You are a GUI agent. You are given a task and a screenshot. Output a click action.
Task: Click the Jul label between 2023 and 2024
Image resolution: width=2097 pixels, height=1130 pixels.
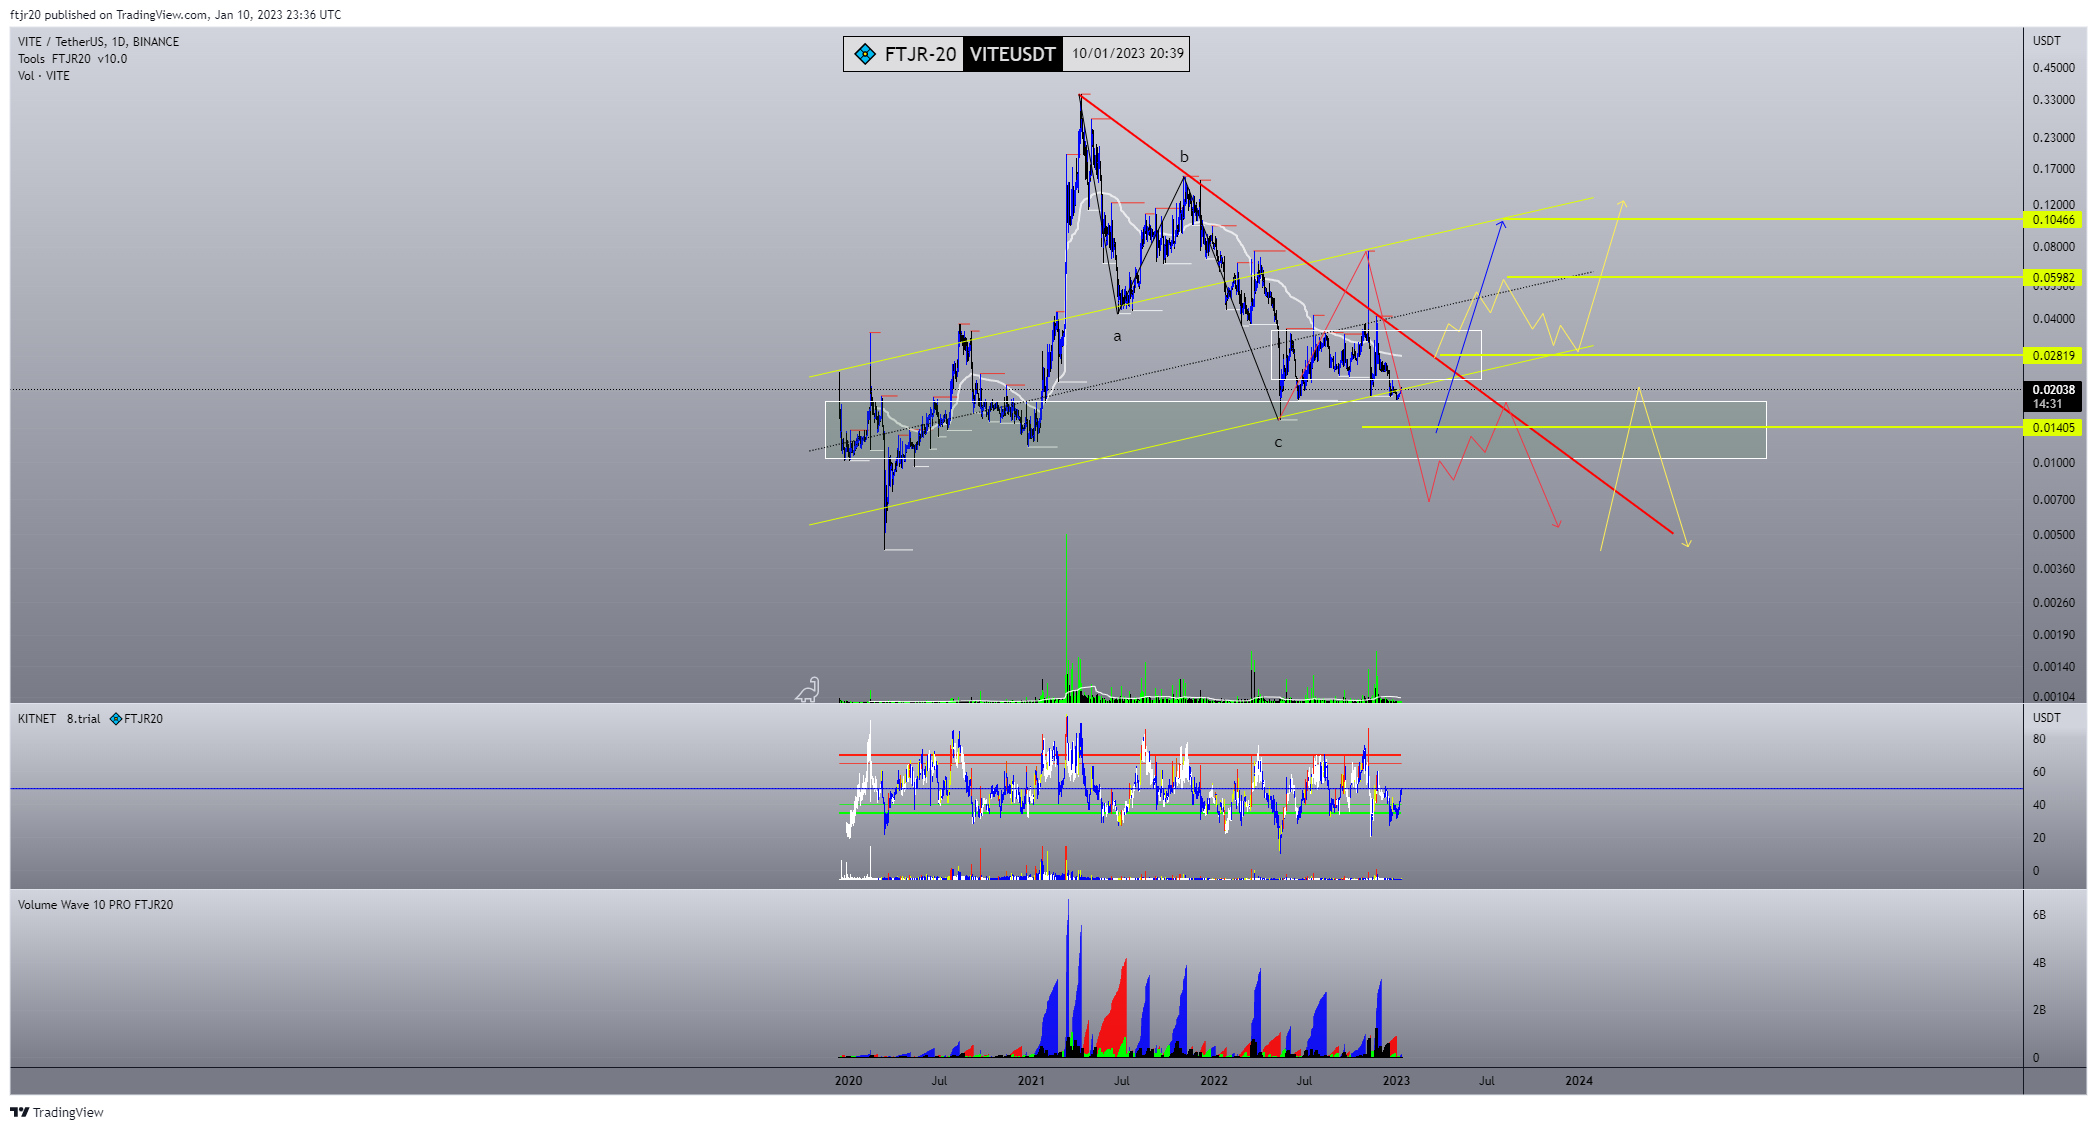pos(1487,1081)
